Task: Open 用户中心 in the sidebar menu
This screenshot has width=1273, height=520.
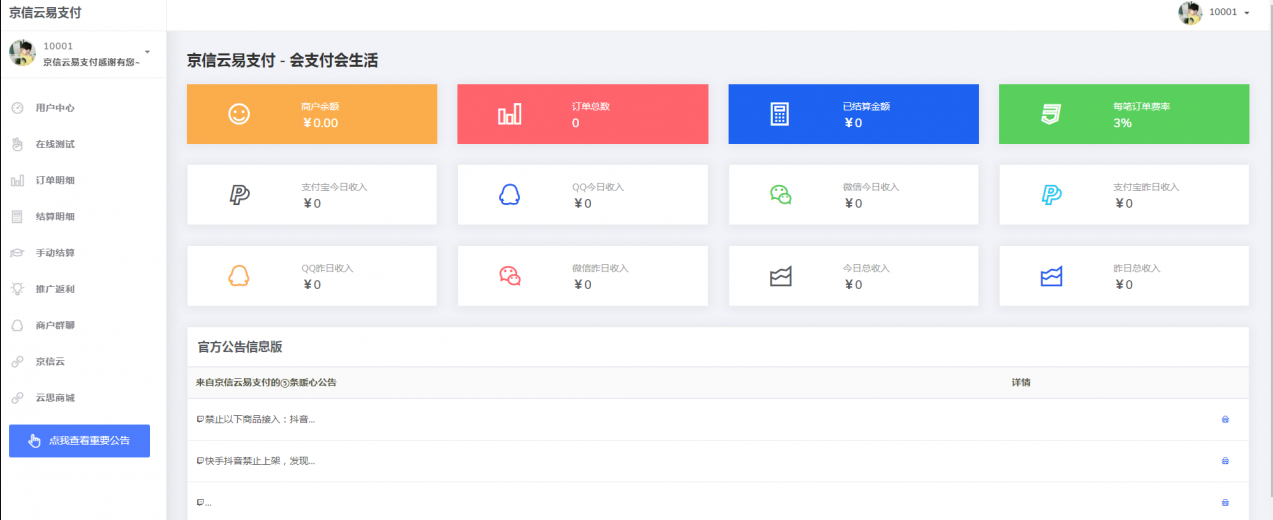Action: 55,108
